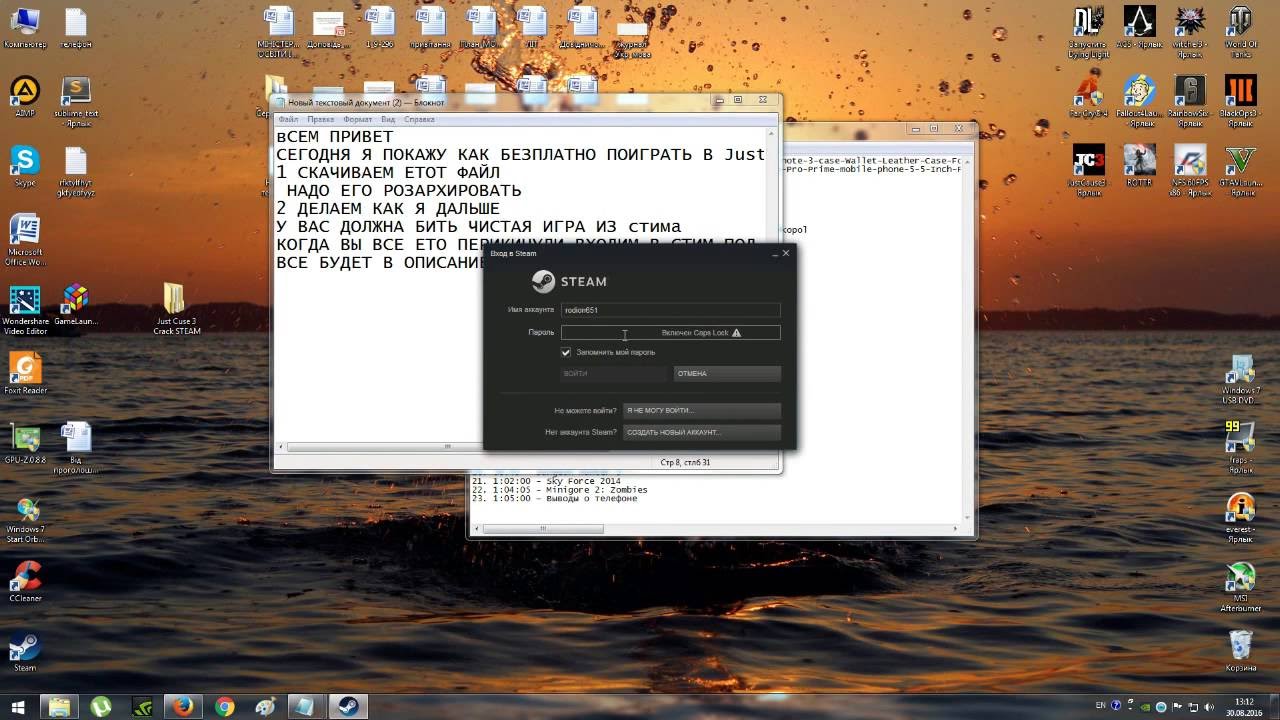This screenshot has width=1280, height=720.
Task: Click 'СОЗДАТЬ НОВЫЙ АККАУНТ...' button
Action: click(702, 432)
